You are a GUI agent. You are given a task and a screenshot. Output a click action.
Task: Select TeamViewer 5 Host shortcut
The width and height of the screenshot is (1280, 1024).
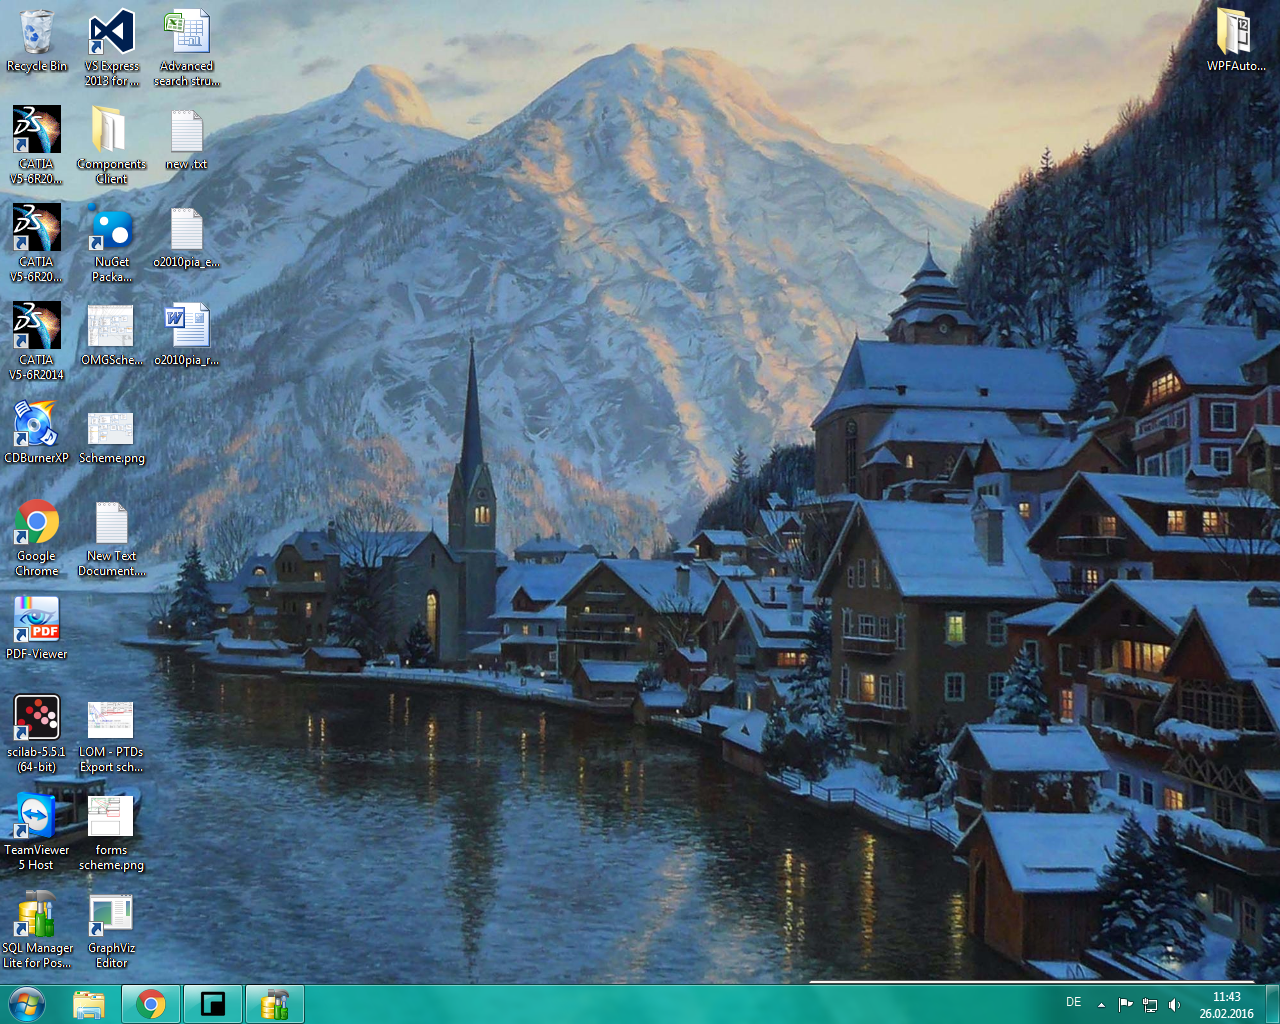pos(37,832)
